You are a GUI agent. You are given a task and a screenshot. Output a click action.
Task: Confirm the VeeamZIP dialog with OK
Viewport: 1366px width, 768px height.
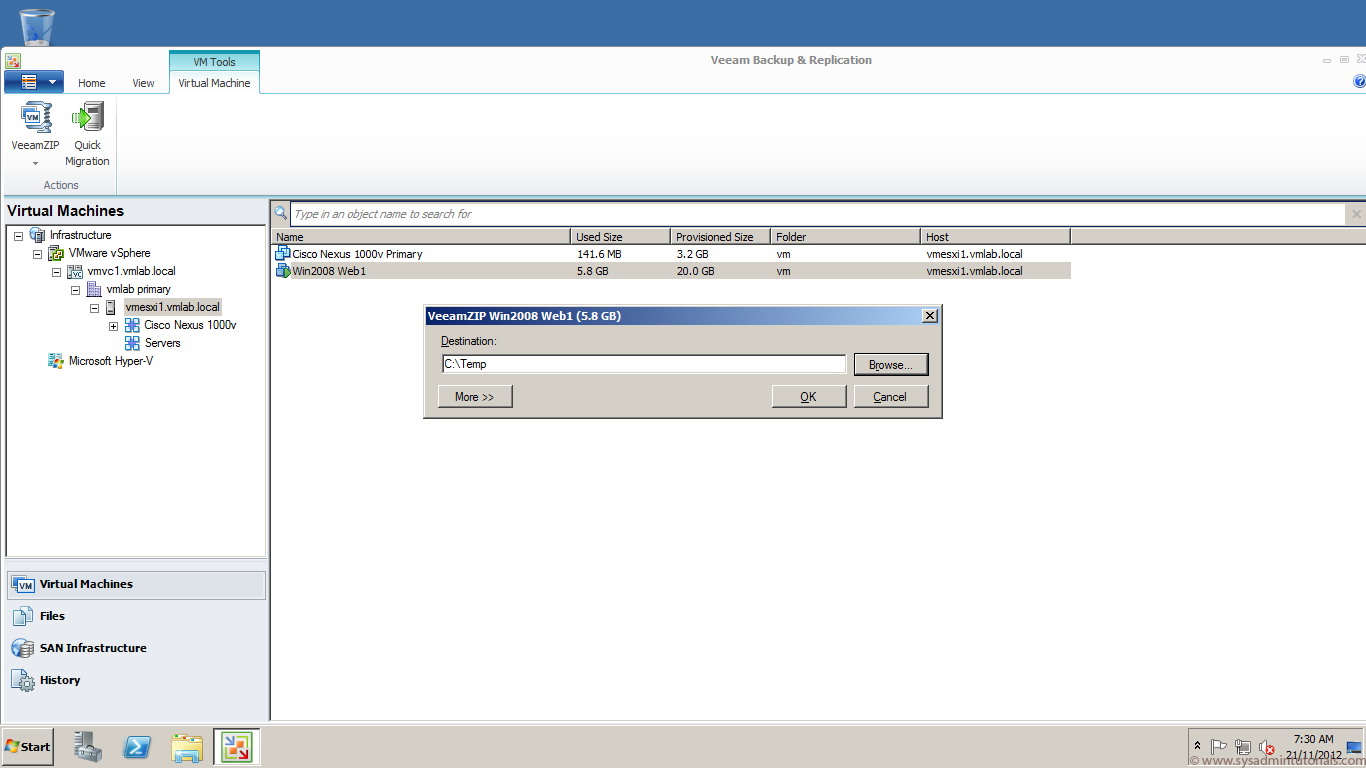[808, 397]
